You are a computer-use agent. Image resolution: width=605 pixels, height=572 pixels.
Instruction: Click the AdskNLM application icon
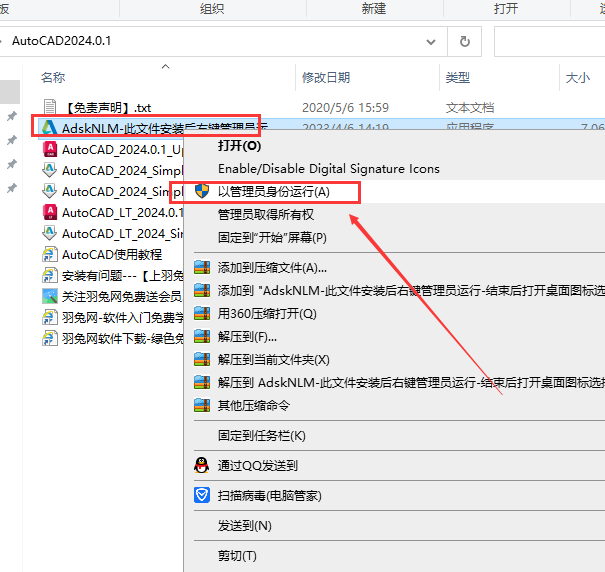tap(50, 128)
